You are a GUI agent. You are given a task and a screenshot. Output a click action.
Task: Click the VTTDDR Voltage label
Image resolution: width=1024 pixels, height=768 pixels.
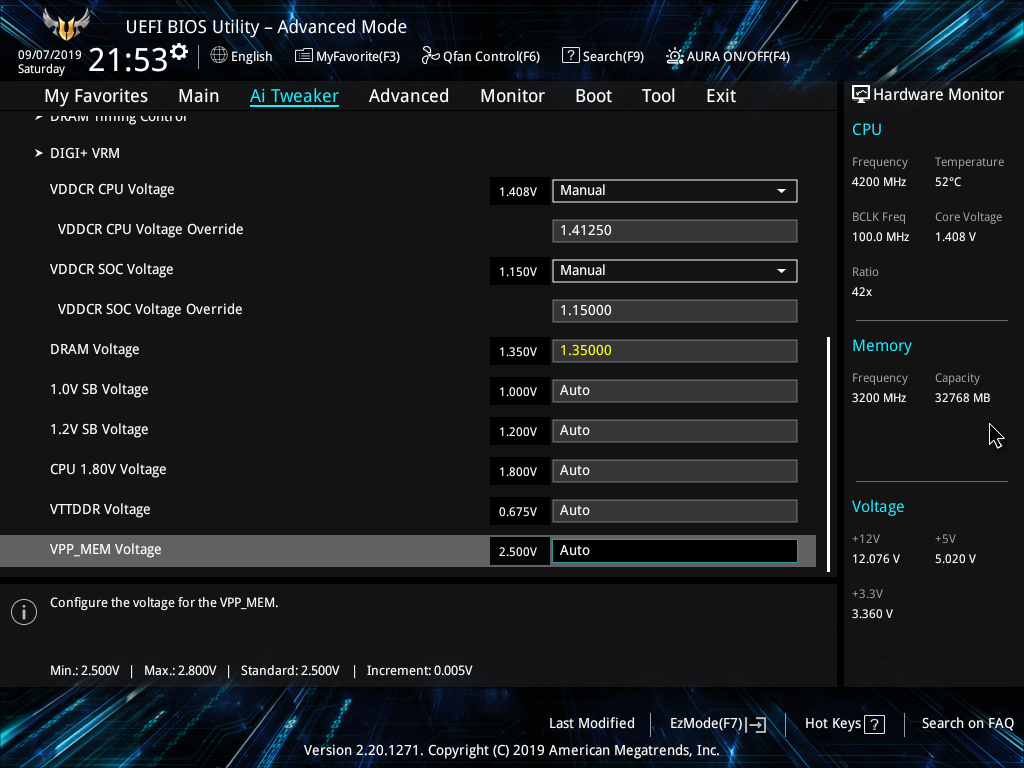[x=100, y=509]
